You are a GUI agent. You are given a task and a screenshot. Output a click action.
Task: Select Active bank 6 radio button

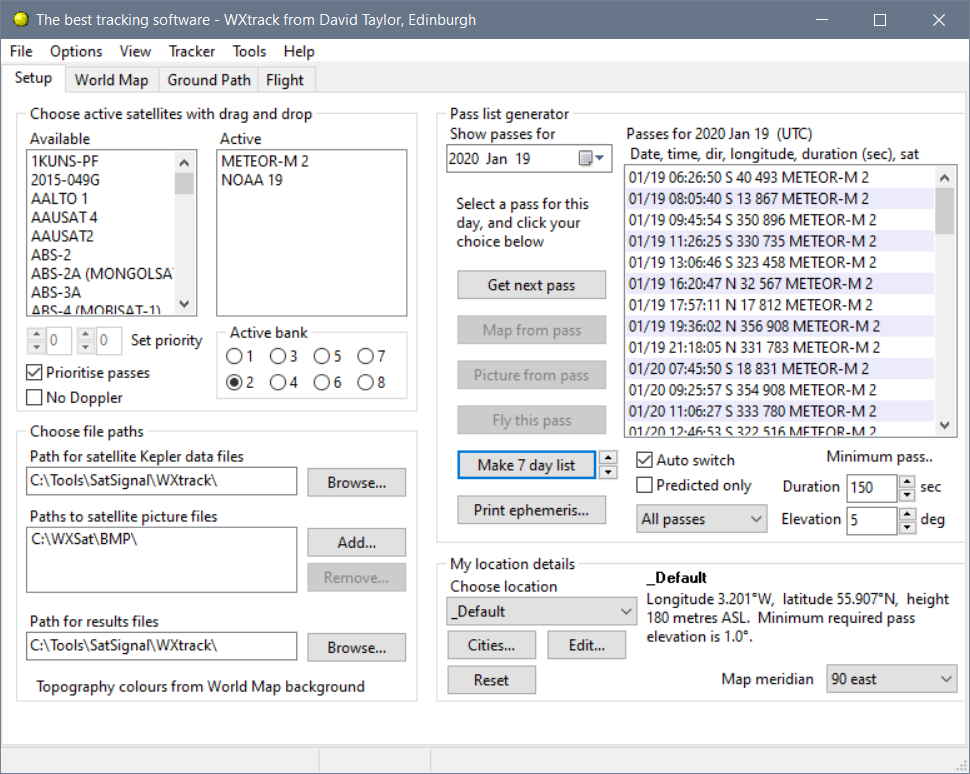click(322, 382)
